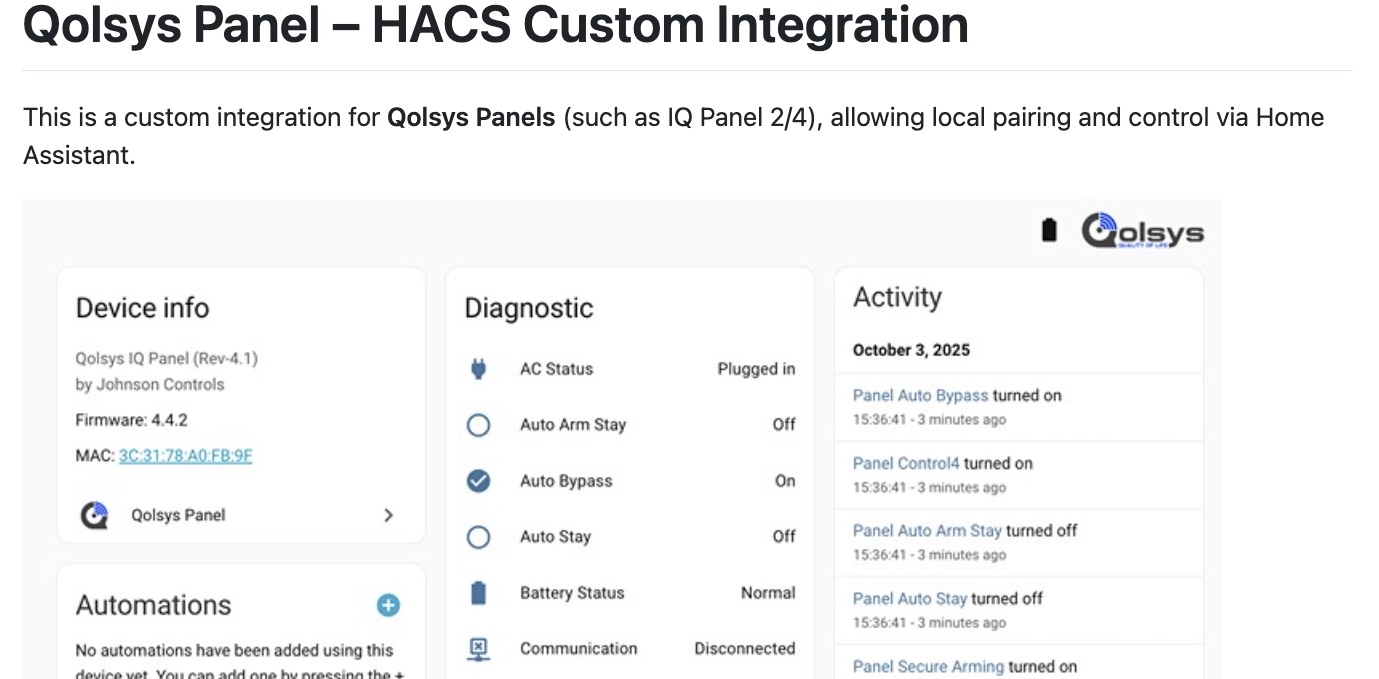Open Panel Auto Arm Stay activity link
This screenshot has width=1379, height=679.
tap(926, 530)
